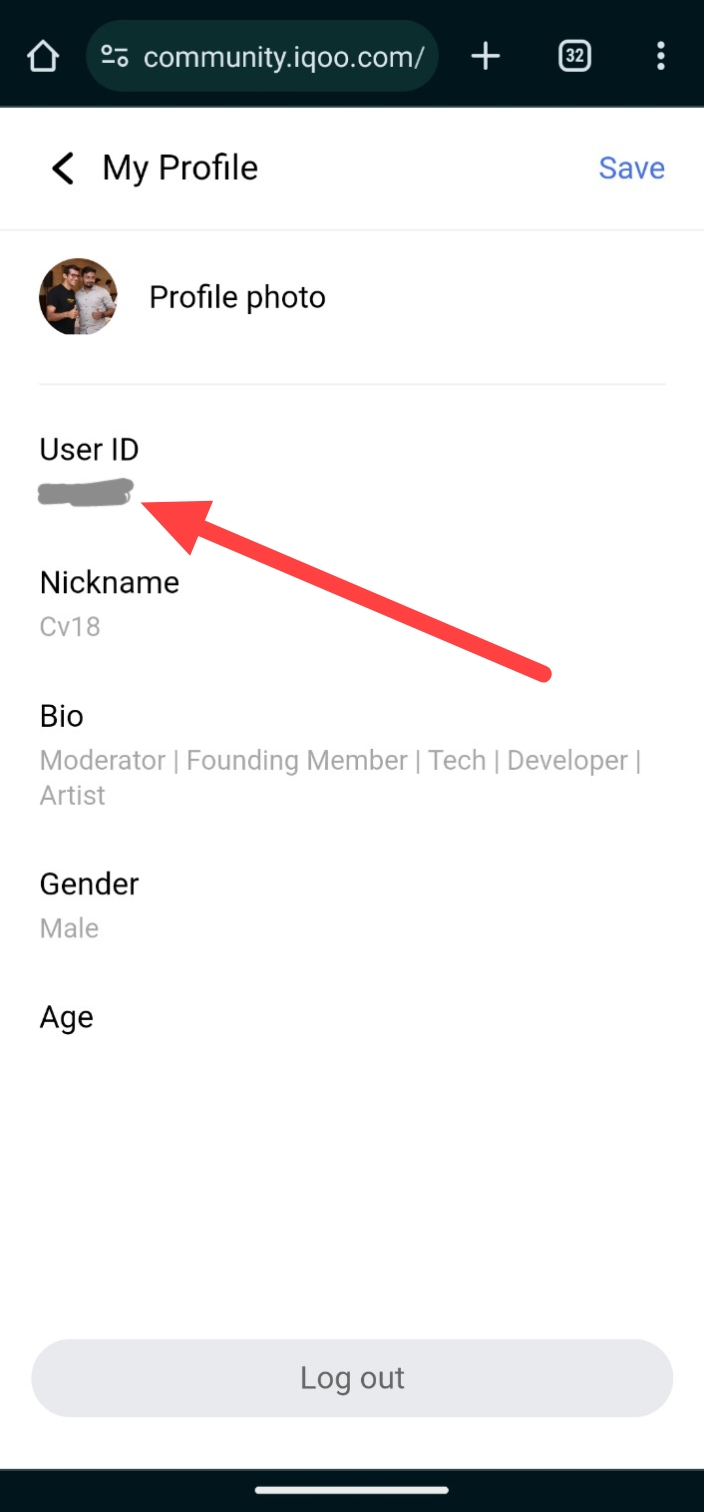Tap the community.iqoo.com address bar
Screen dimensions: 704x1512
[x=282, y=57]
